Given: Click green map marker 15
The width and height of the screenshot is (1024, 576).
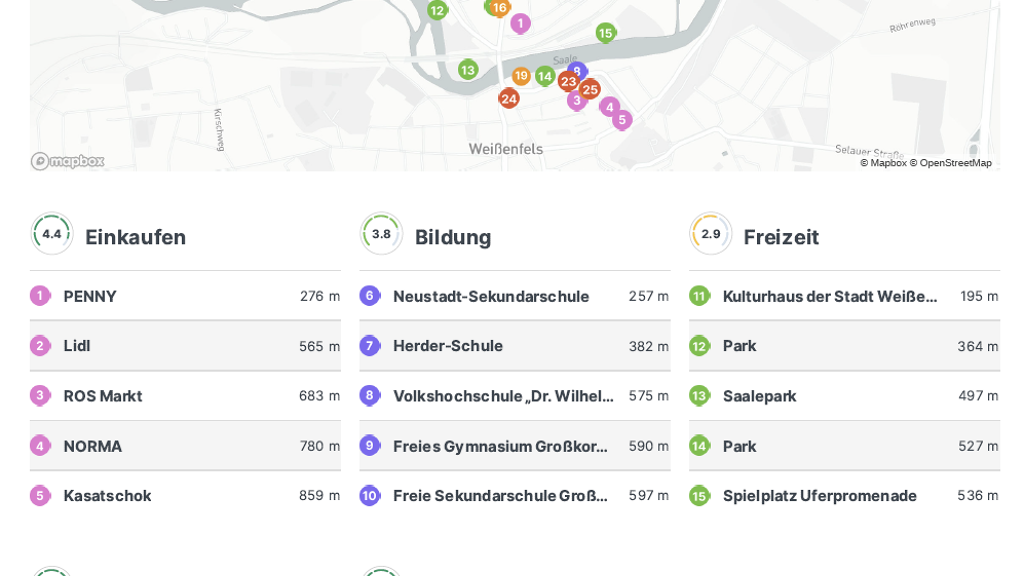Looking at the screenshot, I should 605,33.
